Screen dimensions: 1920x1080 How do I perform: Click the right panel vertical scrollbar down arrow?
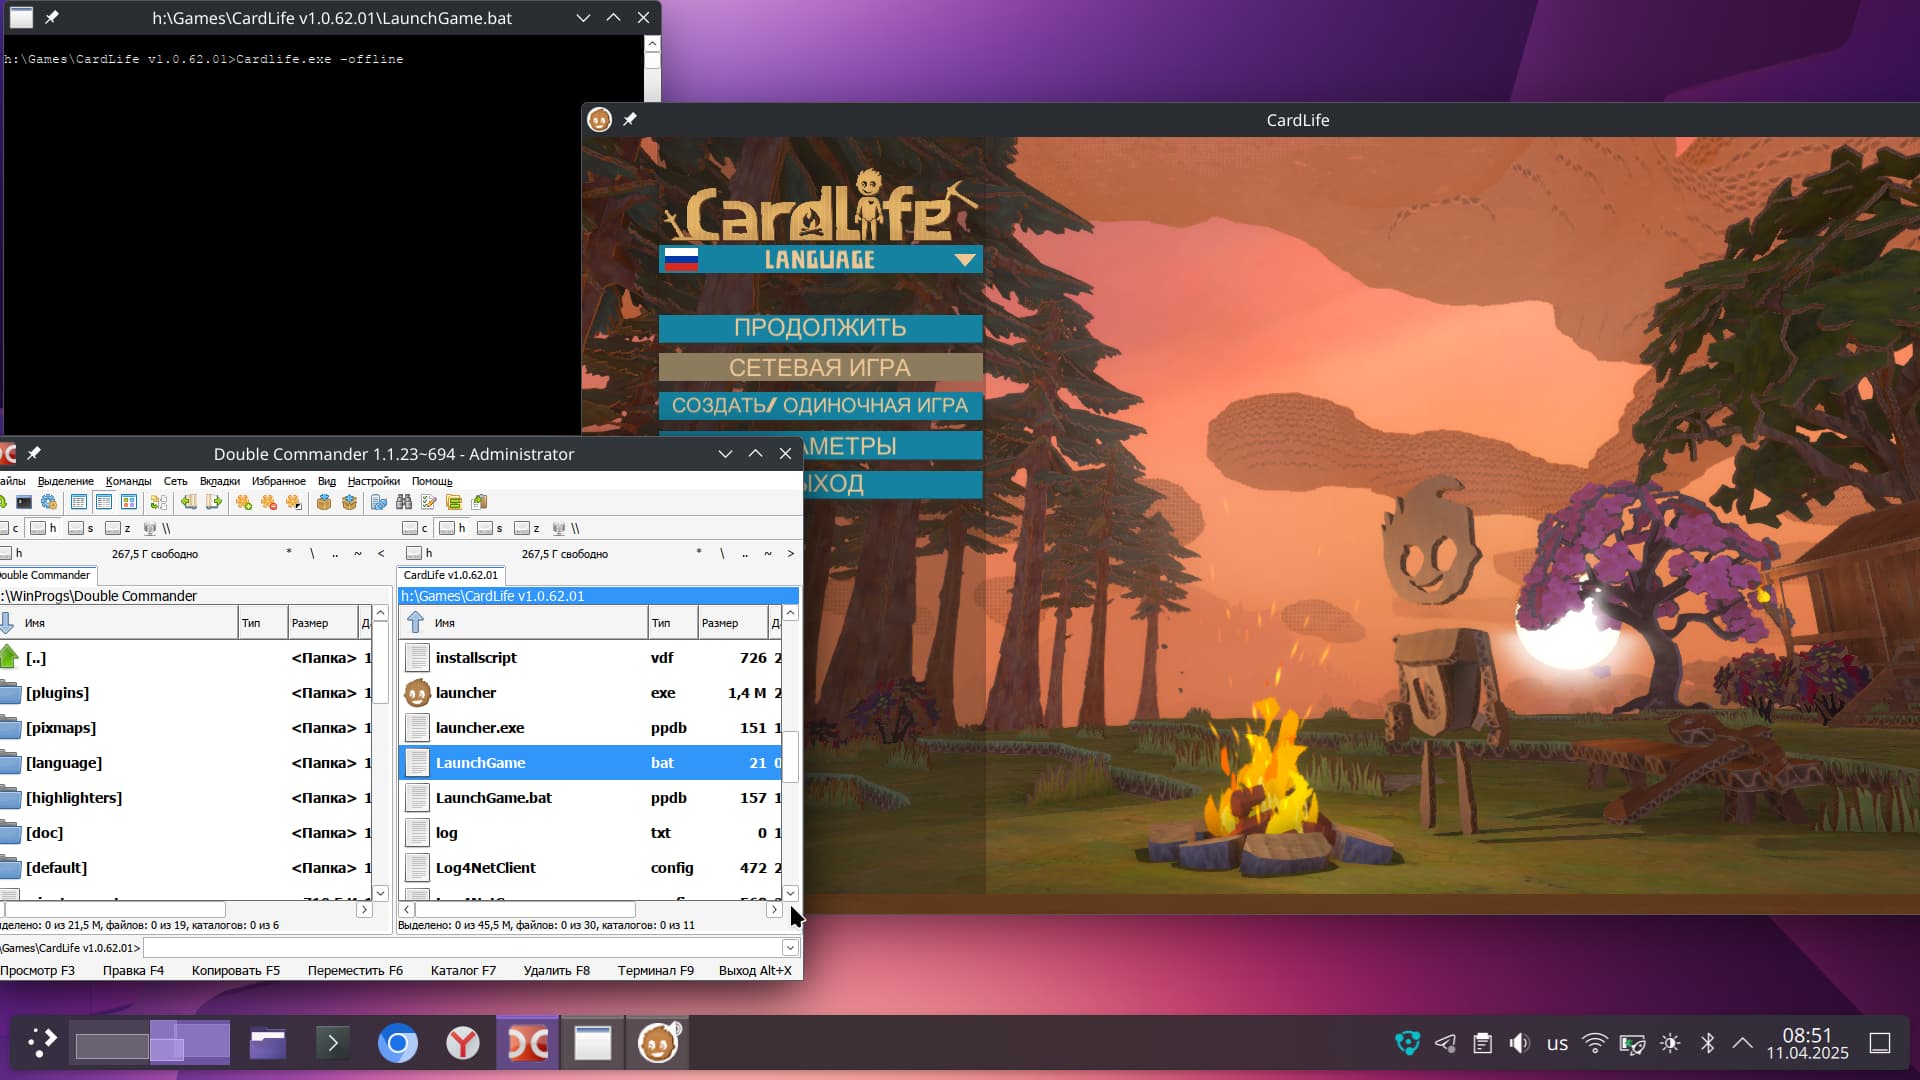point(790,892)
